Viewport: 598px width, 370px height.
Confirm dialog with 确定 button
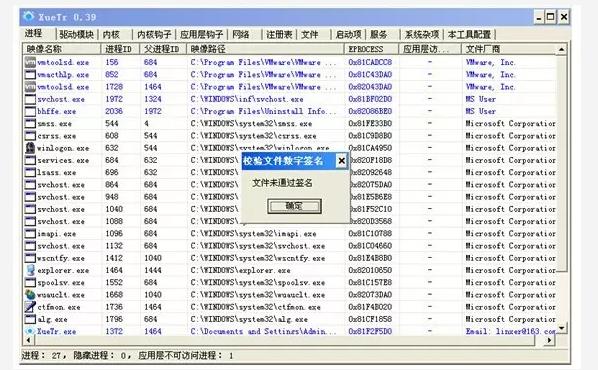point(294,206)
